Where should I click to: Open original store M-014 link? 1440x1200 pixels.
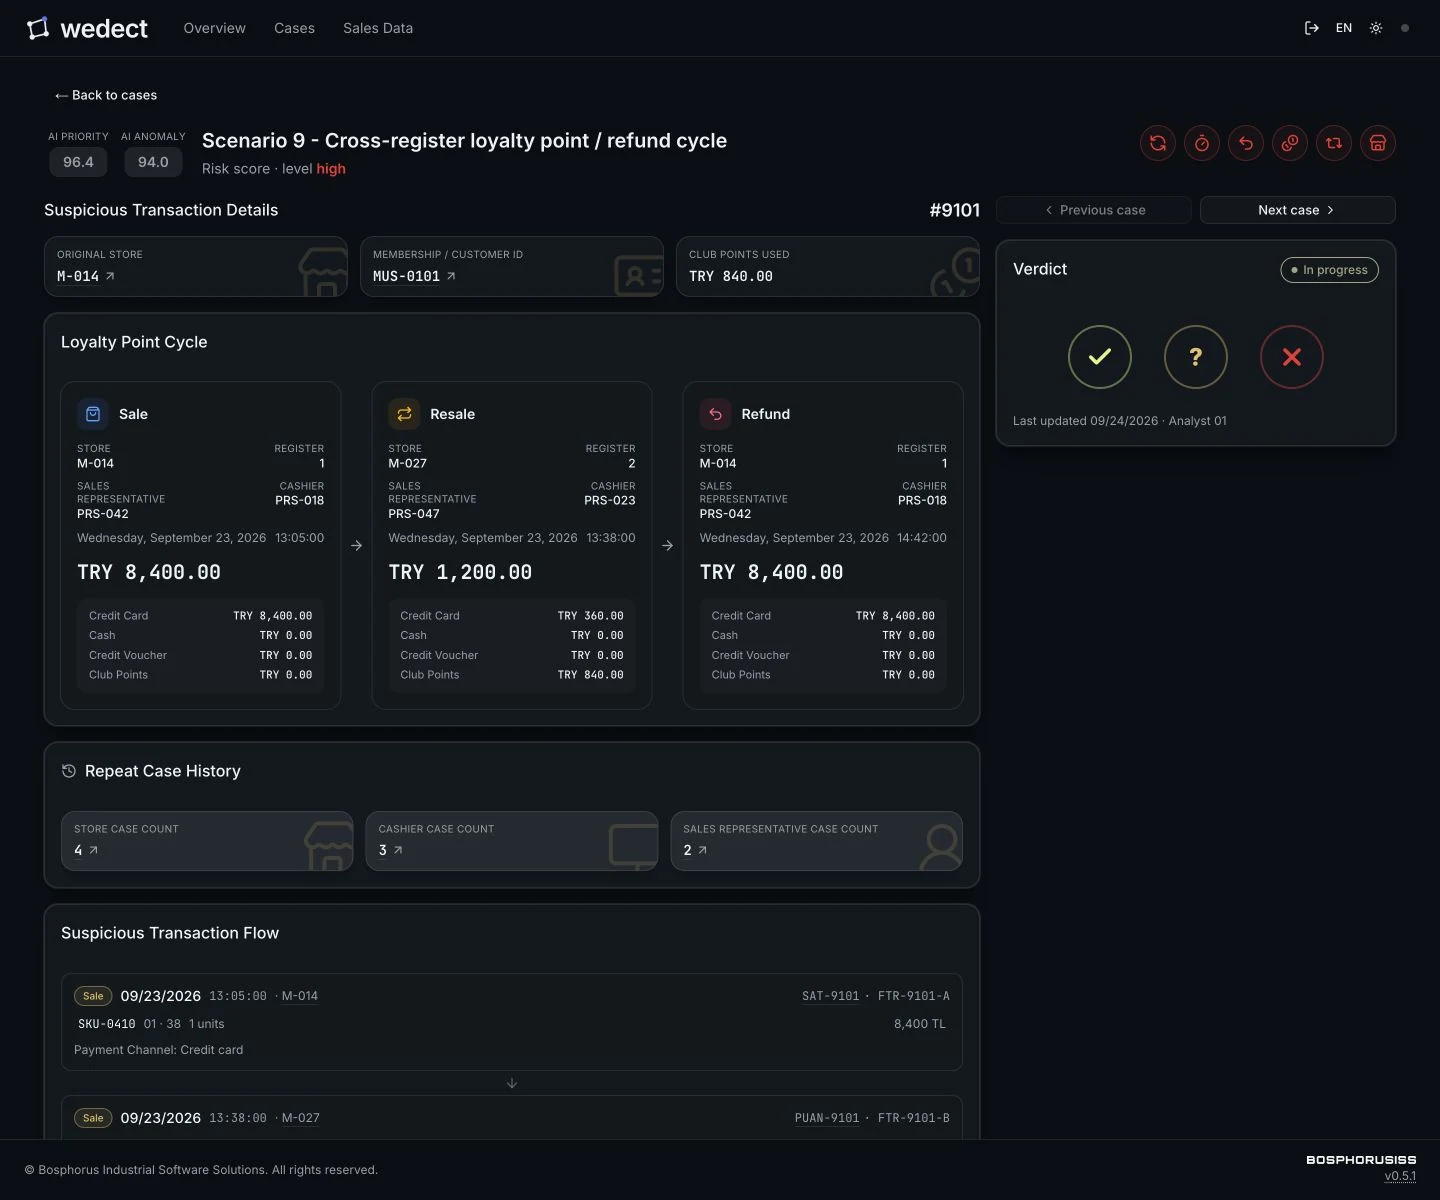pyautogui.click(x=85, y=276)
